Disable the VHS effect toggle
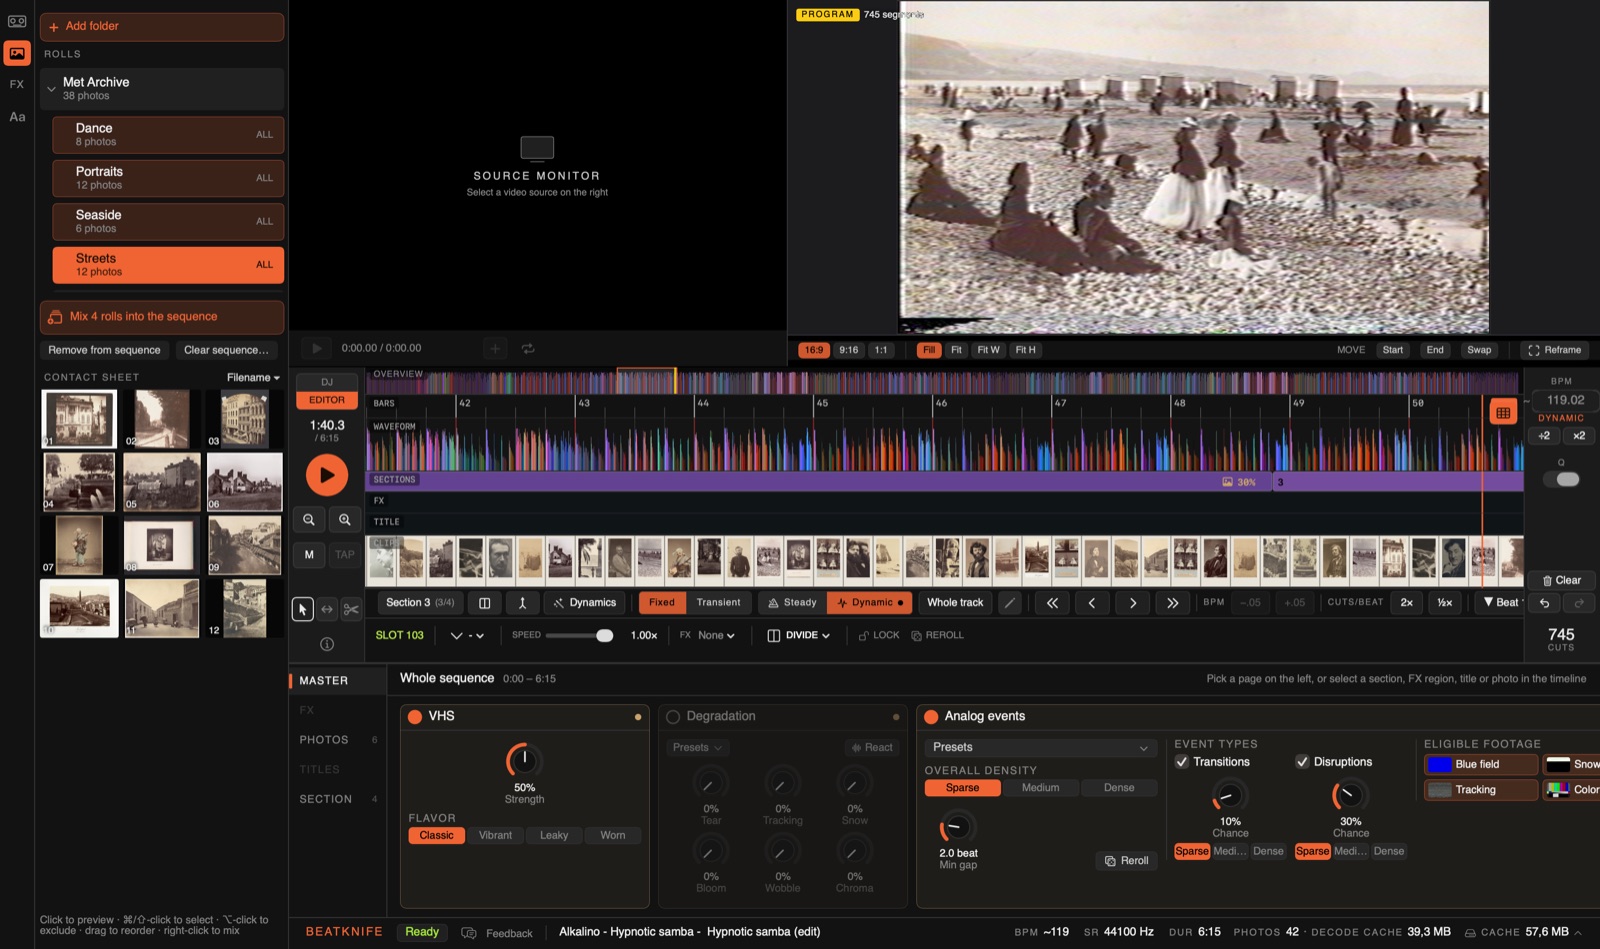 pyautogui.click(x=415, y=717)
